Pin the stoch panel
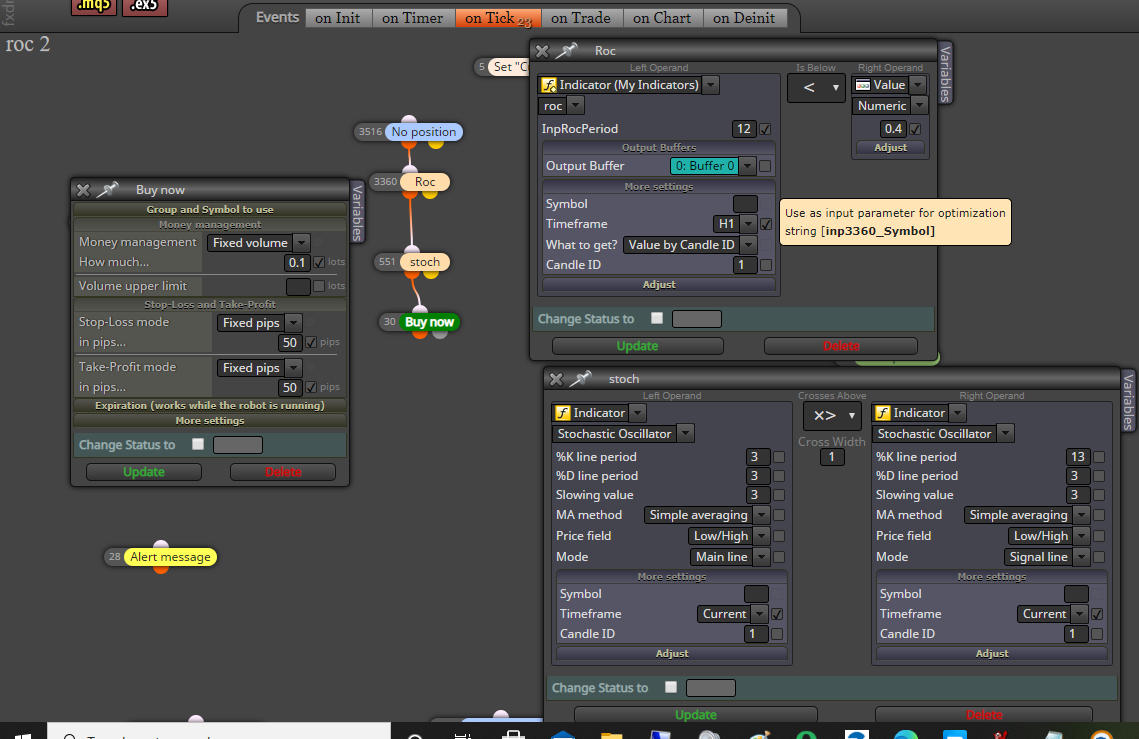Image resolution: width=1139 pixels, height=739 pixels. 580,379
